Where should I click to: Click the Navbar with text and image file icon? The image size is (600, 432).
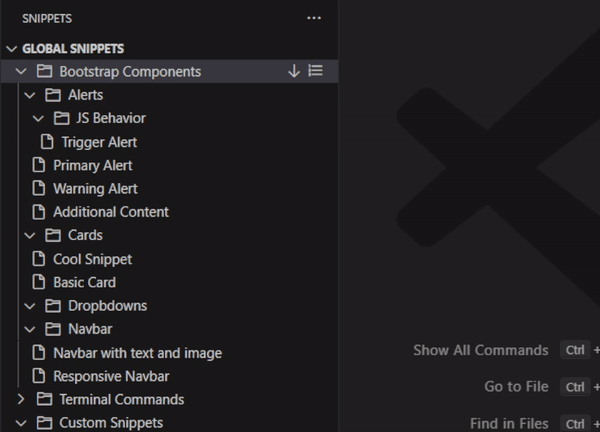(39, 352)
